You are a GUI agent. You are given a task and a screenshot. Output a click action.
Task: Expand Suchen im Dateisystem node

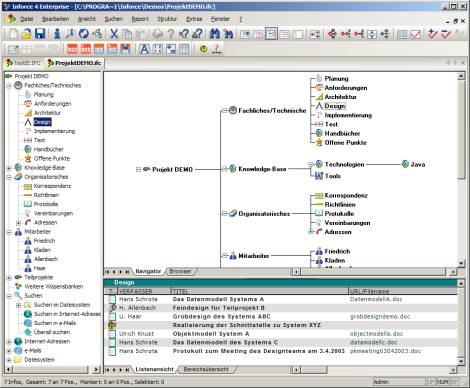click(x=19, y=305)
